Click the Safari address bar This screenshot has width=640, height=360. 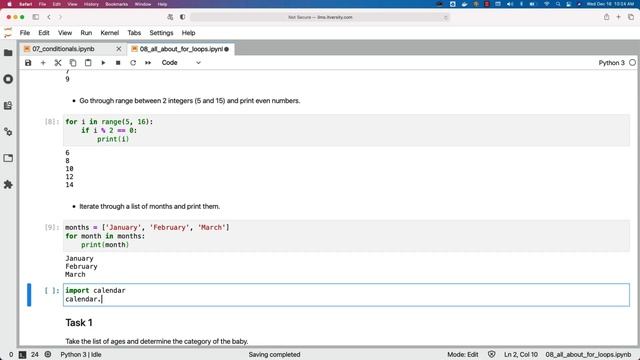(320, 17)
